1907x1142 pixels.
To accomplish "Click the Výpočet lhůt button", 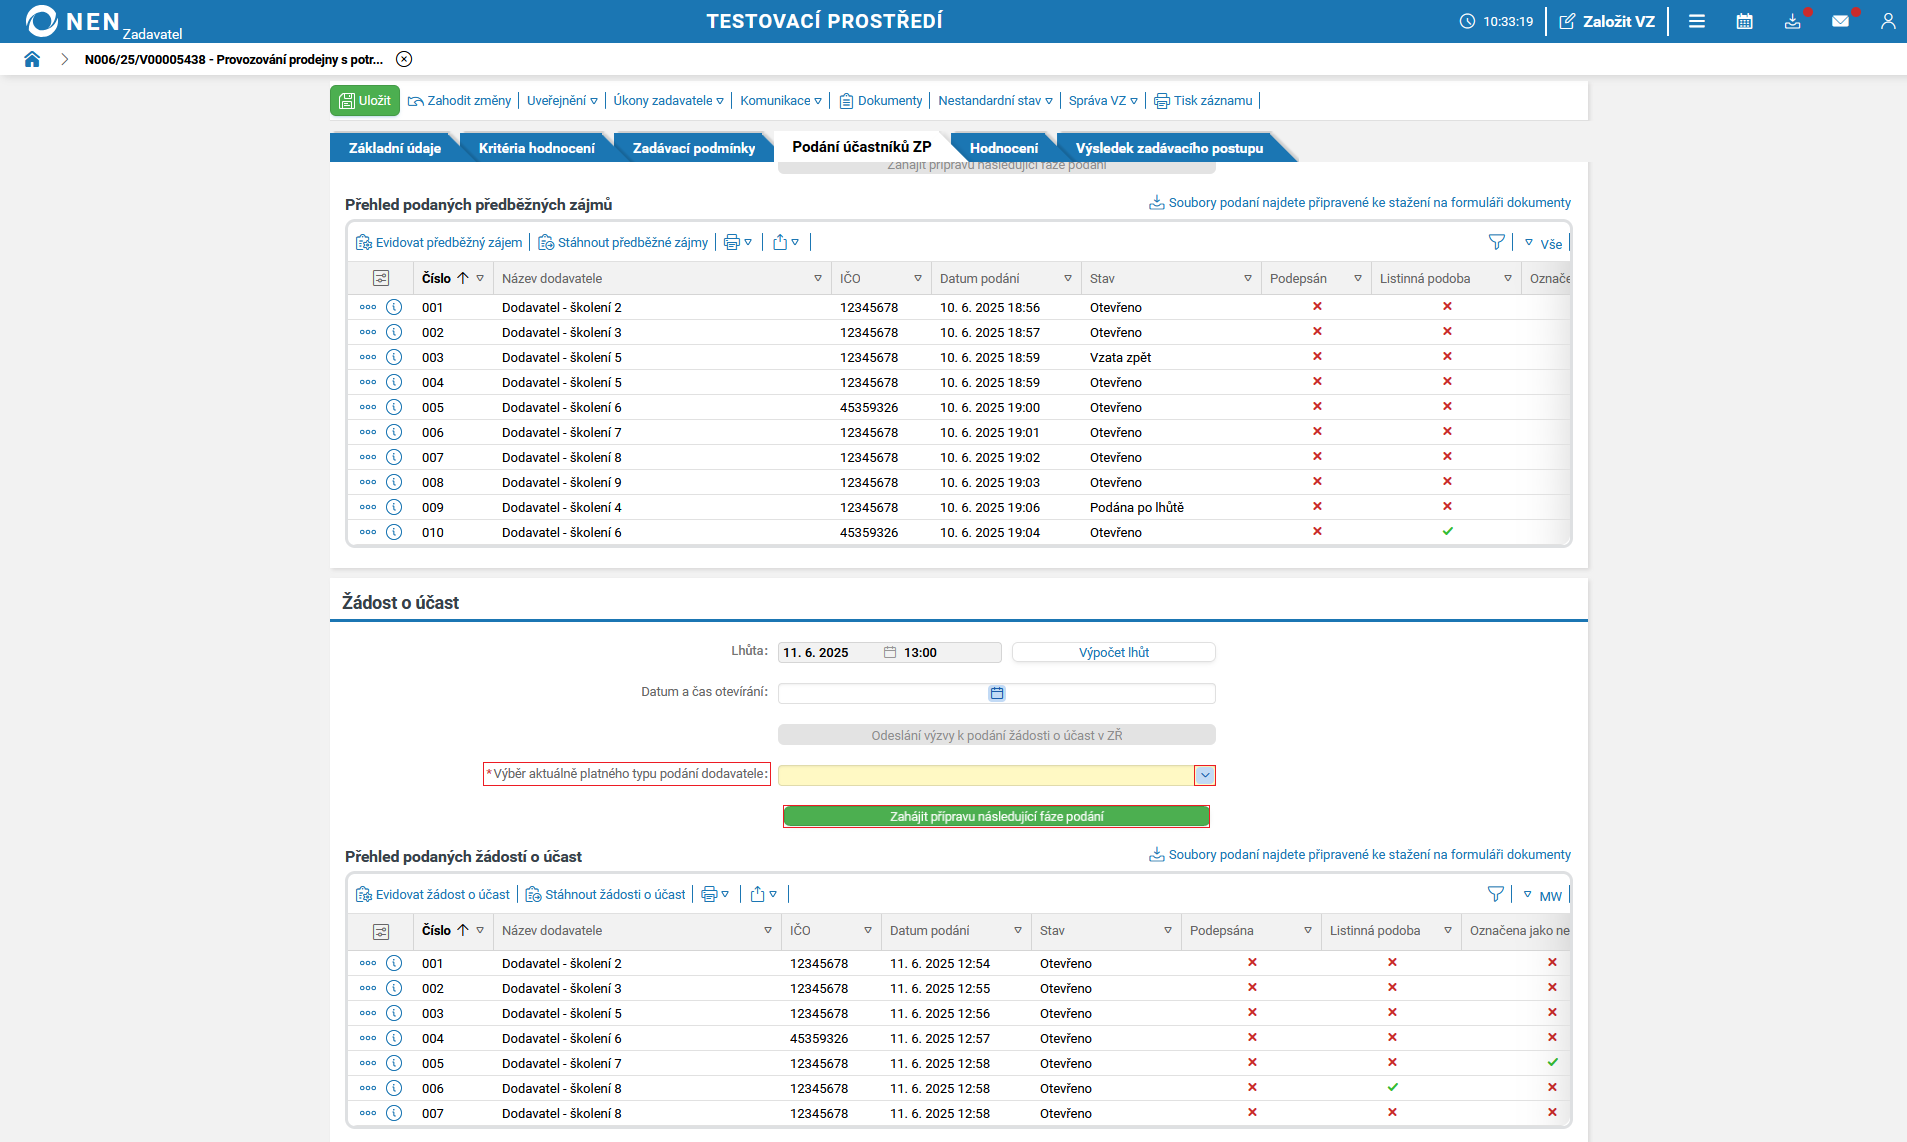I will pyautogui.click(x=1113, y=652).
